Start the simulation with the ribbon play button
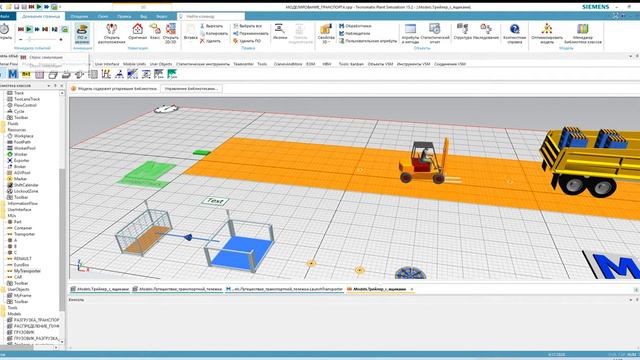Screen dimensions: 640x360 click(29, 29)
